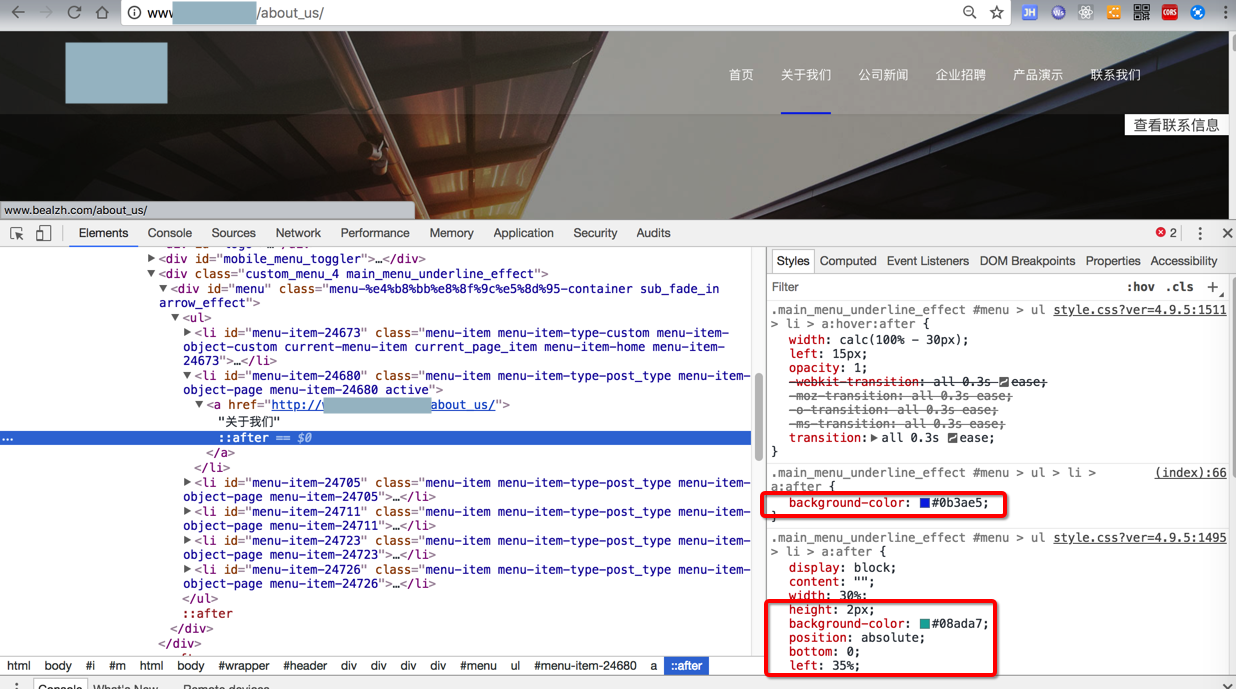Expand the mobile_menu_toggler div node
1236x689 pixels.
[152, 259]
